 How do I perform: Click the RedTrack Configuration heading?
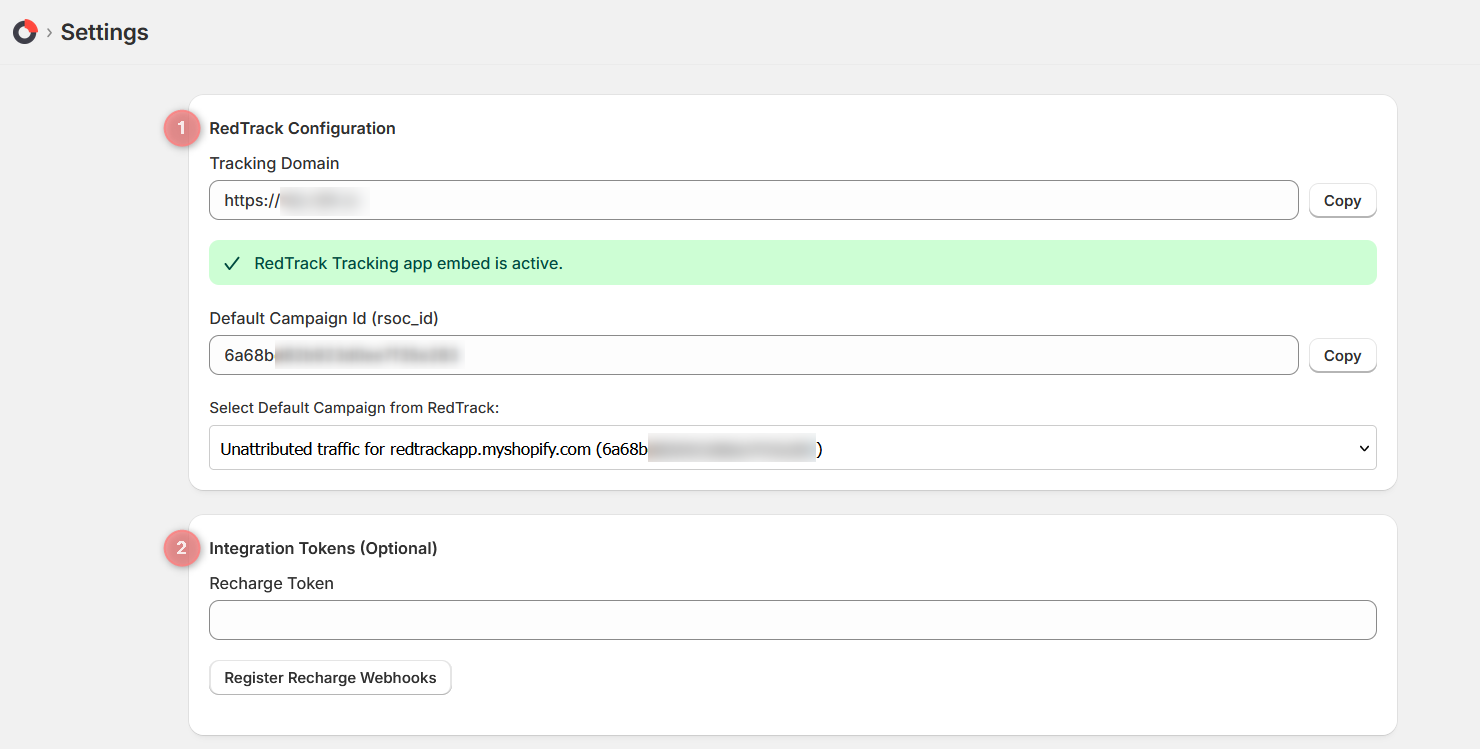302,128
